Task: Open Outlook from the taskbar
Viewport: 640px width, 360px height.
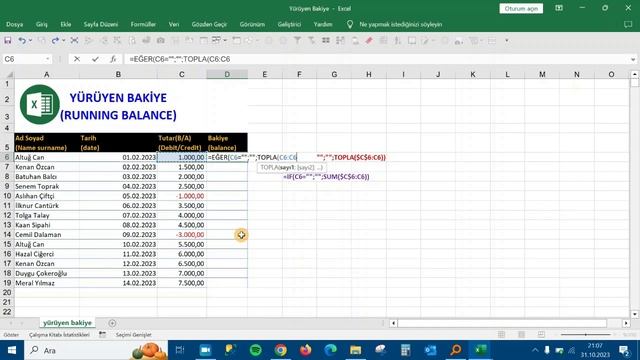Action: click(431, 350)
